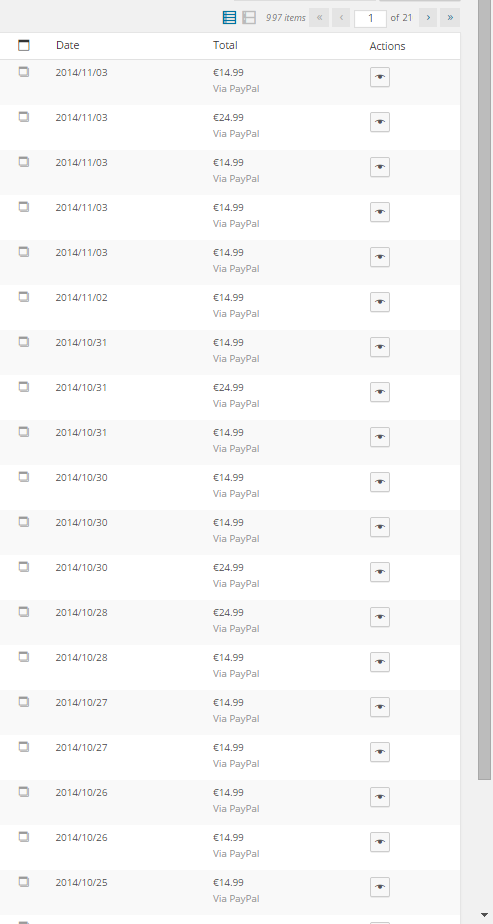View the €24.99 order dated 2014/10/28
Screen dimensions: 493x924
(x=380, y=618)
